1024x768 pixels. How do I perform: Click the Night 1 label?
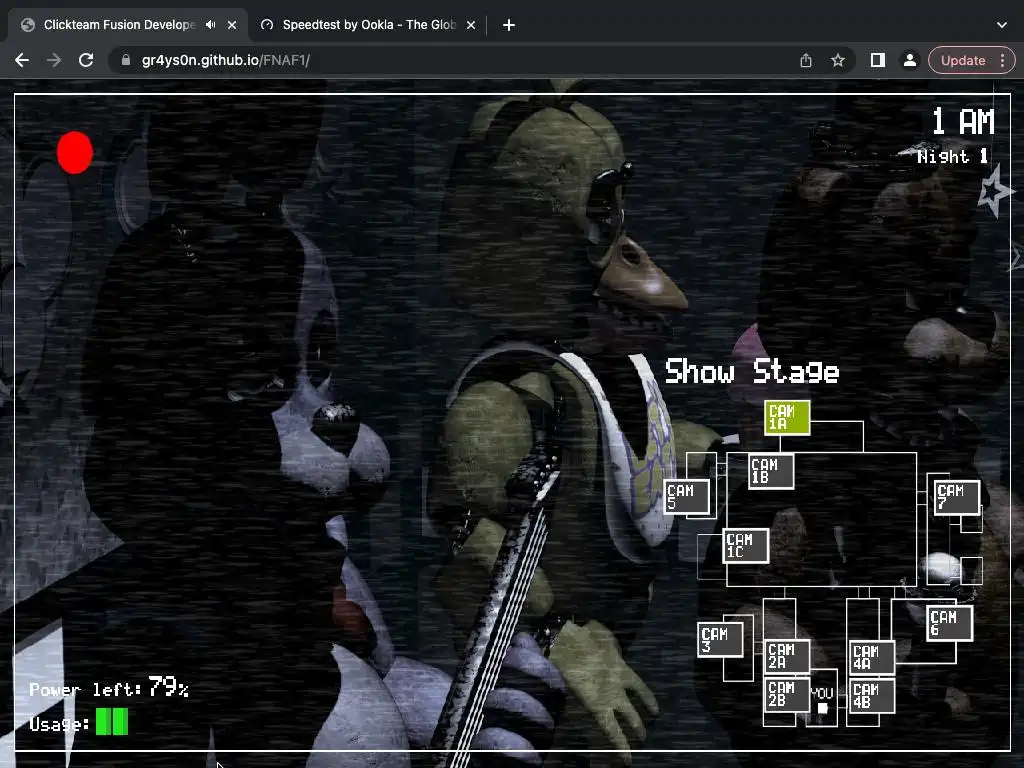953,157
